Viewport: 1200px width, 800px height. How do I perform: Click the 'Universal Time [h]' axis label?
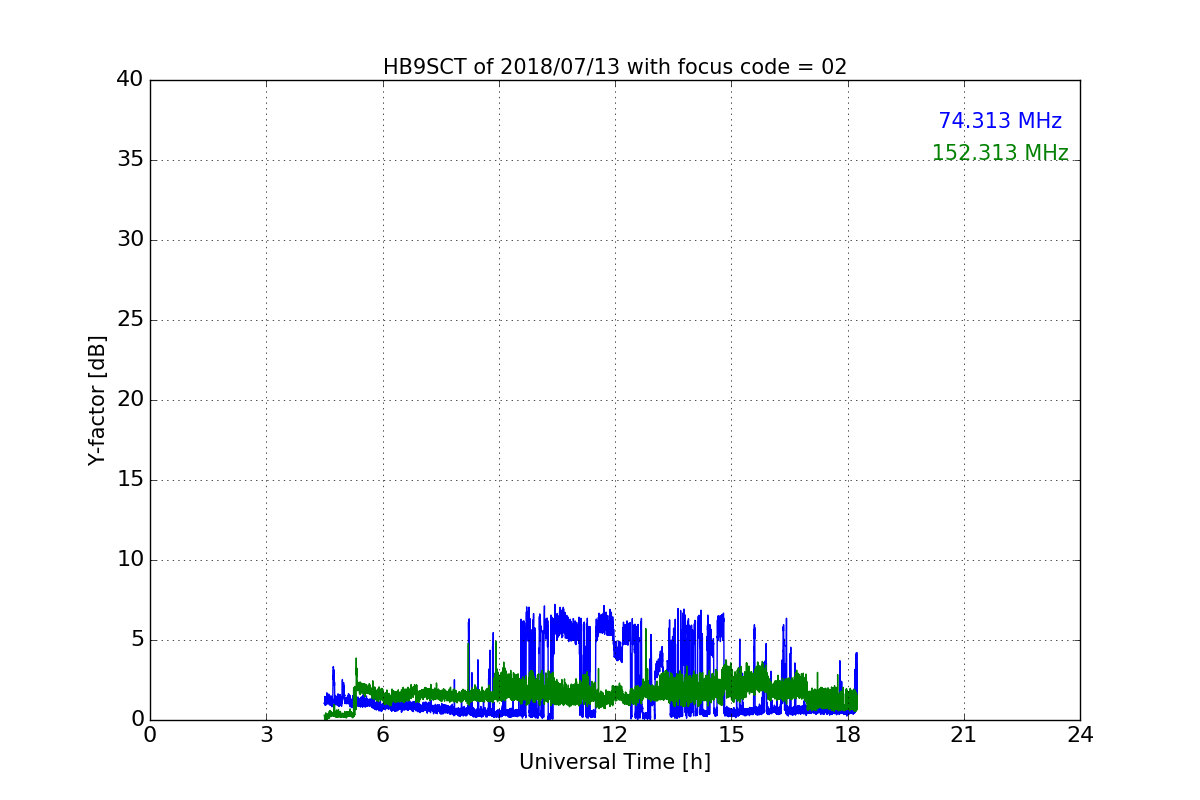[615, 762]
